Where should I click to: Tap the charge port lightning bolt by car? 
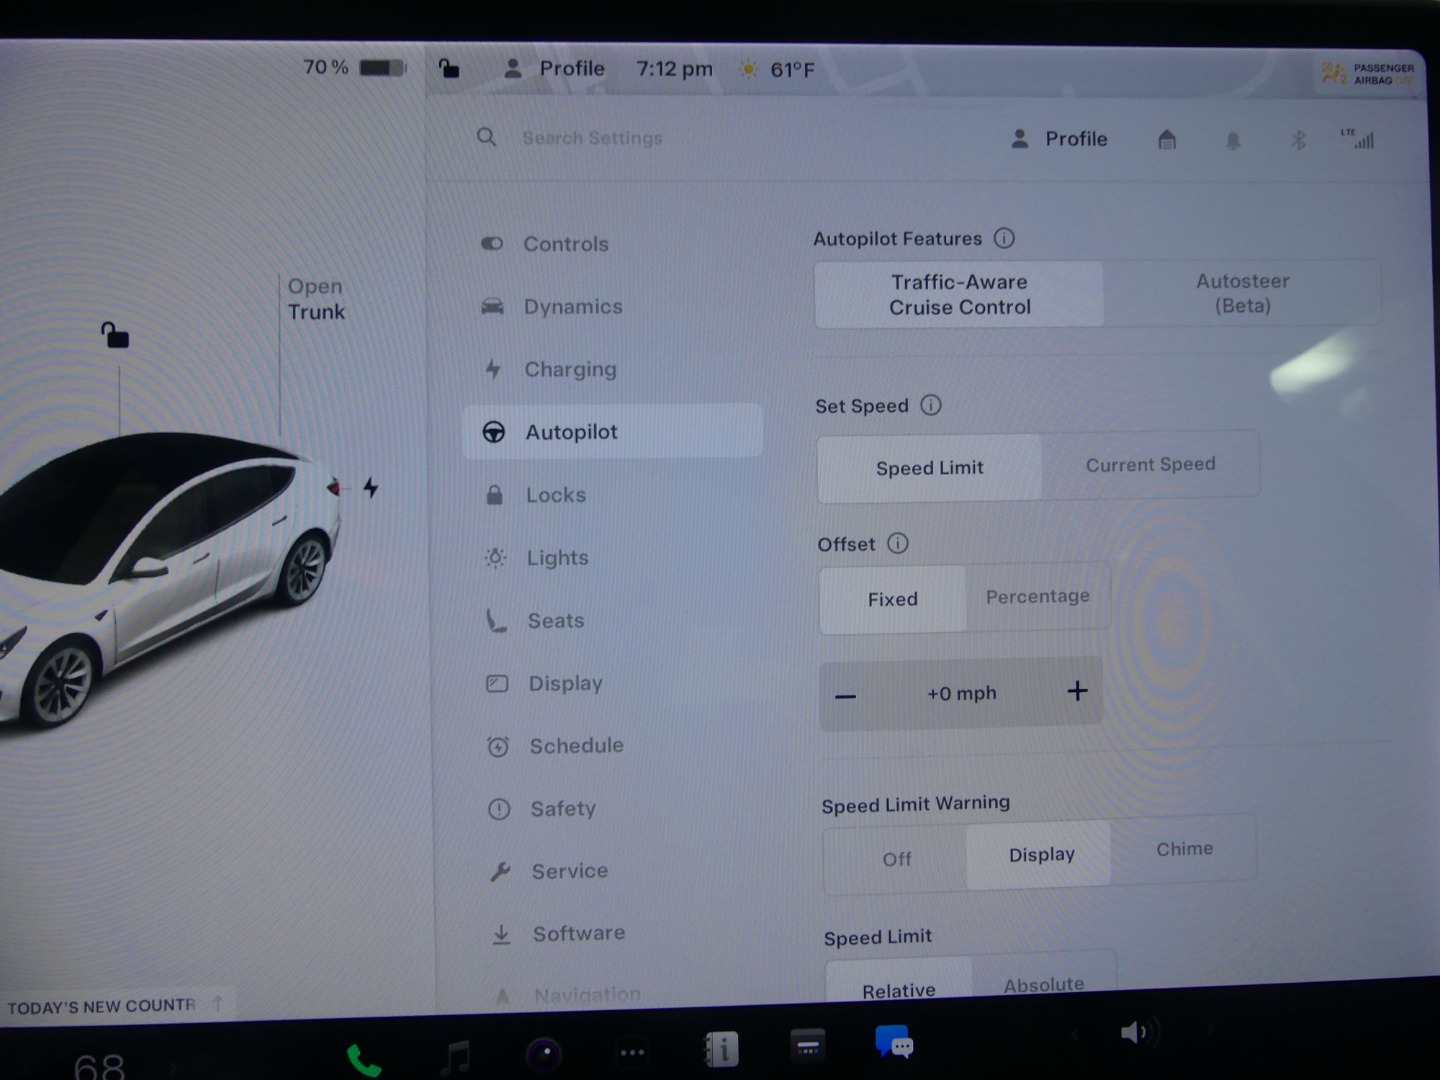pos(371,488)
